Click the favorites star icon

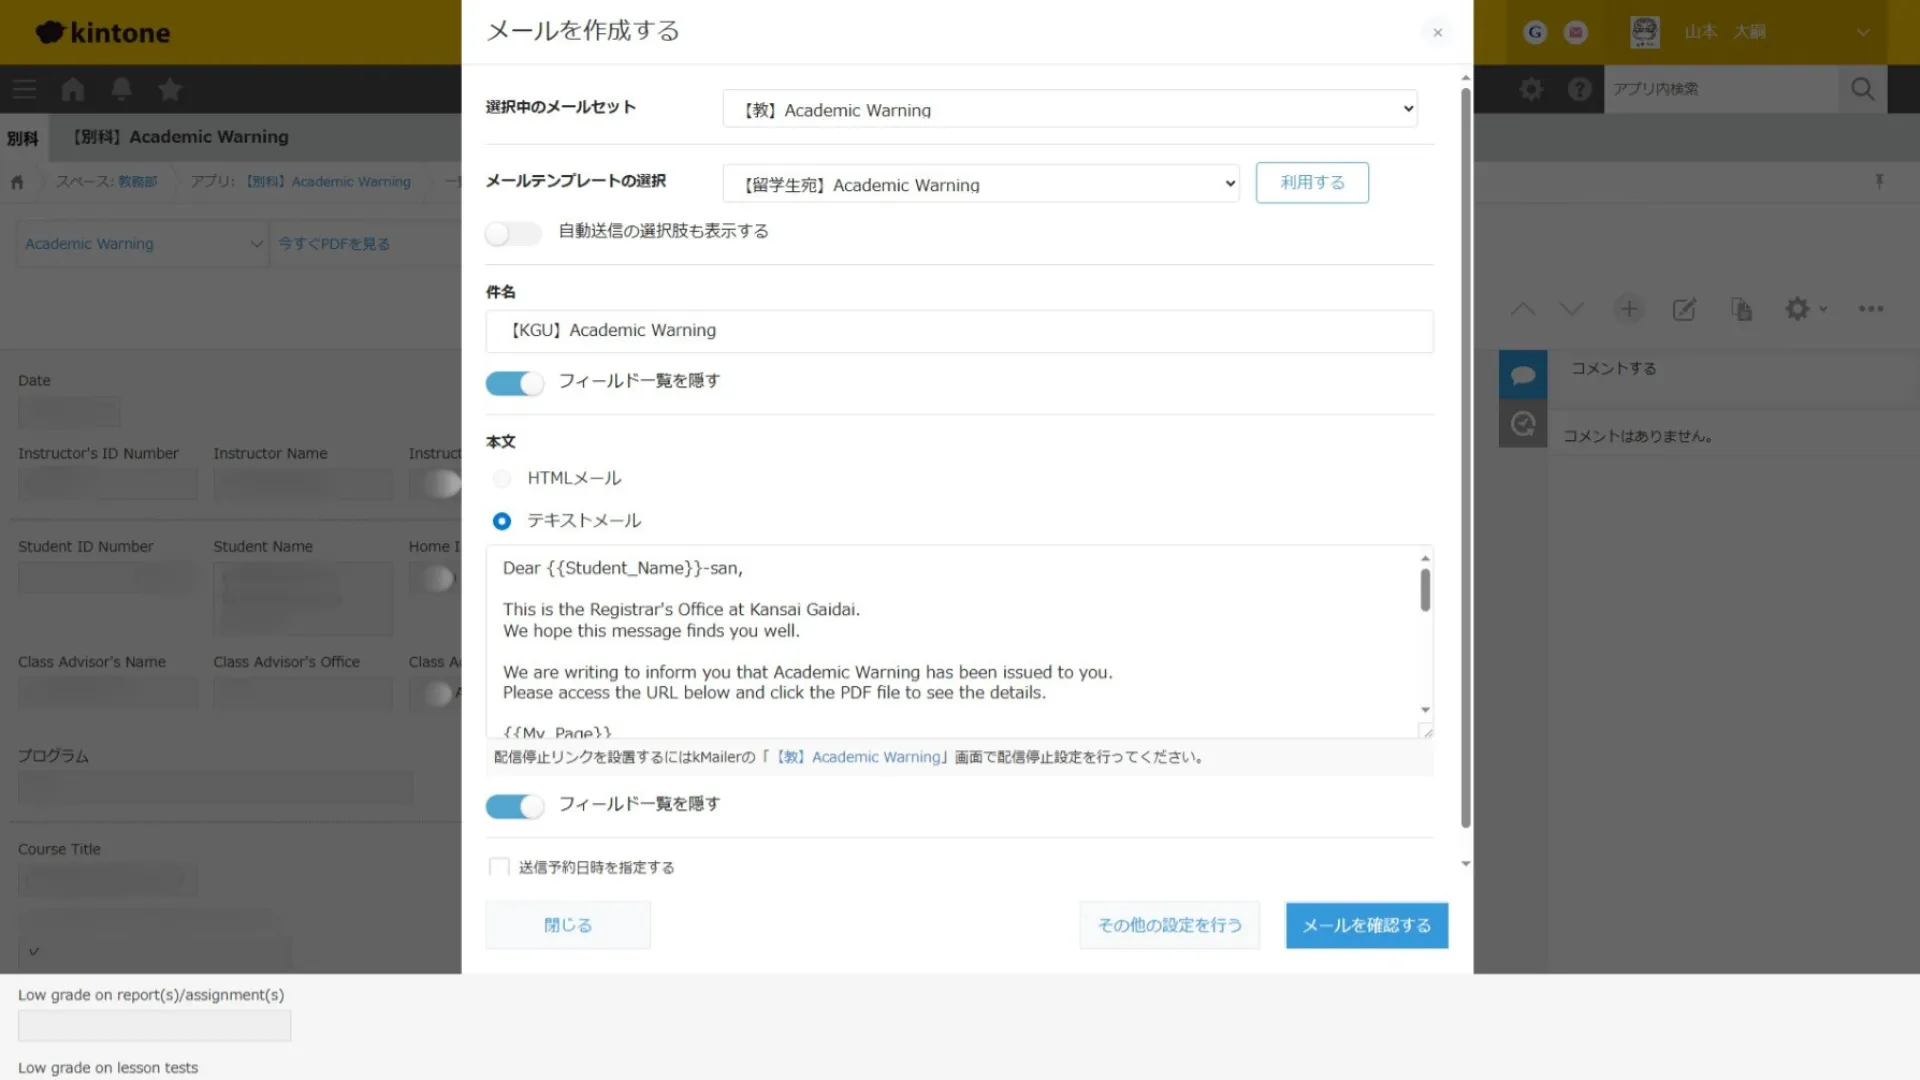point(170,90)
